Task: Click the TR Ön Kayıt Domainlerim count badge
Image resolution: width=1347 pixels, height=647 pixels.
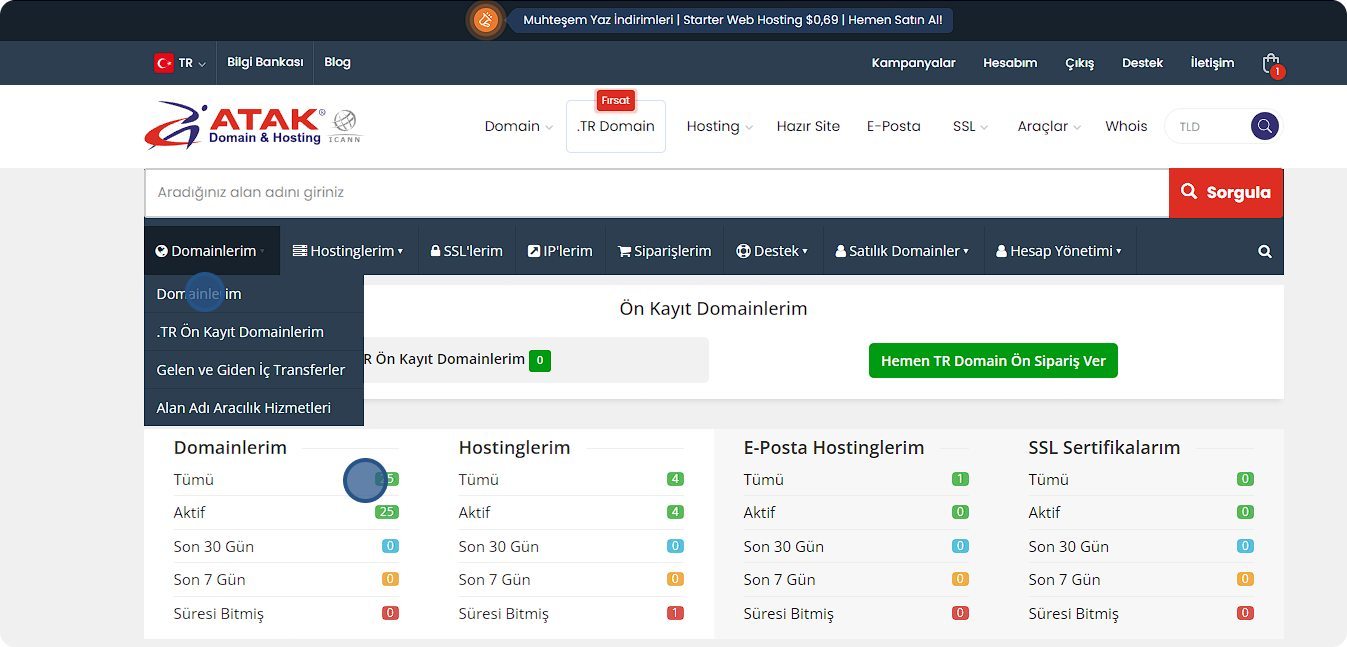Action: [540, 360]
